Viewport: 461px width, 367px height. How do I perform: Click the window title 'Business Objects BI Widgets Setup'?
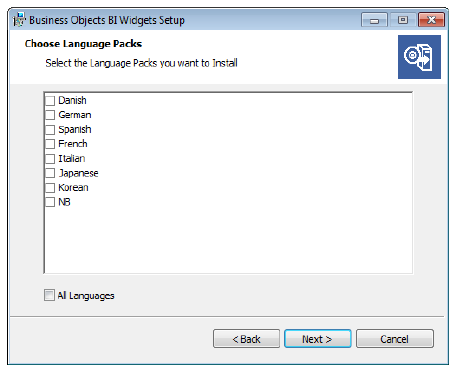[x=107, y=20]
